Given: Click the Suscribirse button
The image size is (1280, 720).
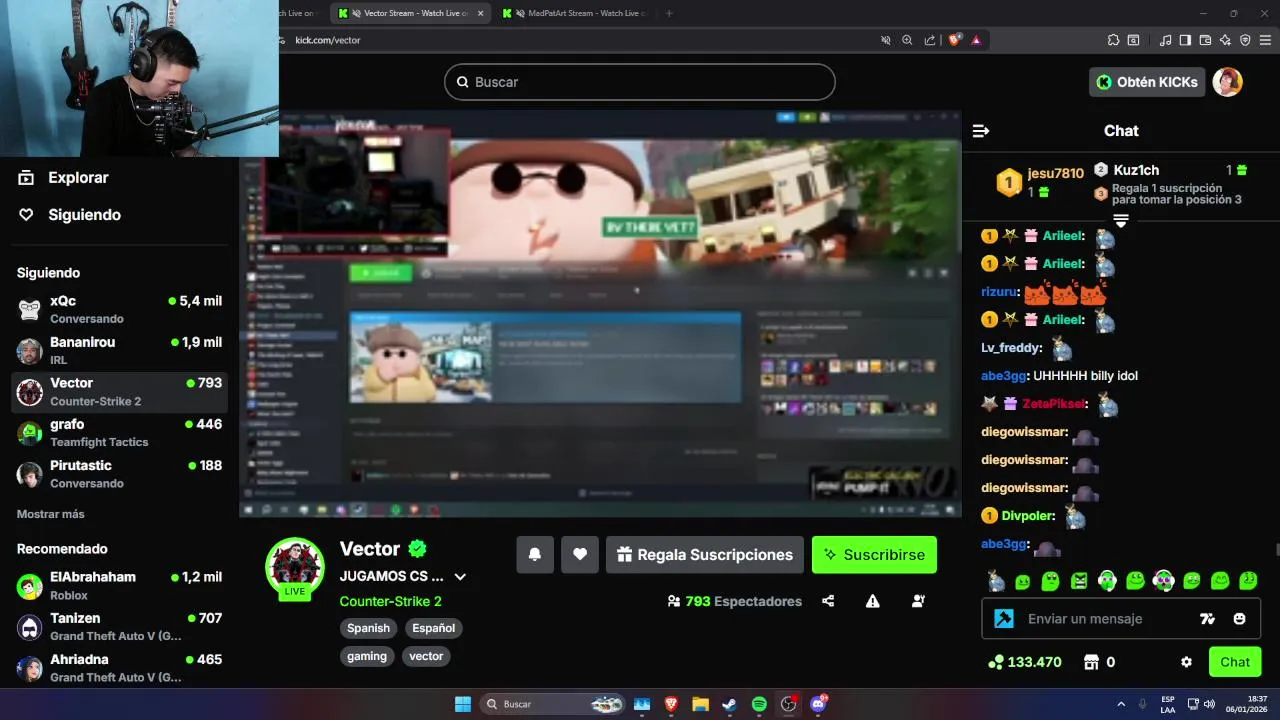Looking at the screenshot, I should tap(874, 555).
